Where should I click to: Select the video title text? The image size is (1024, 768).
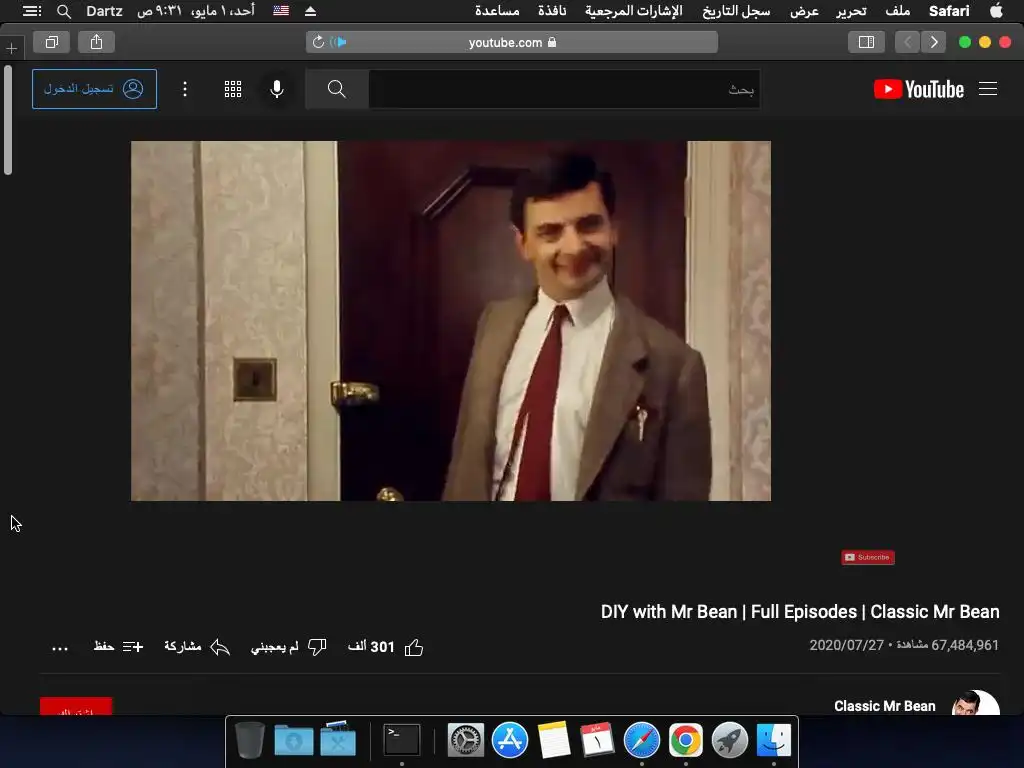point(800,612)
